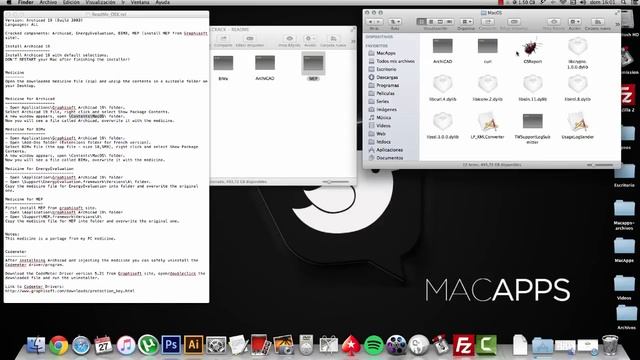
Task: Expand the toolbar overflow arrows in CRACK window
Action: click(x=353, y=41)
